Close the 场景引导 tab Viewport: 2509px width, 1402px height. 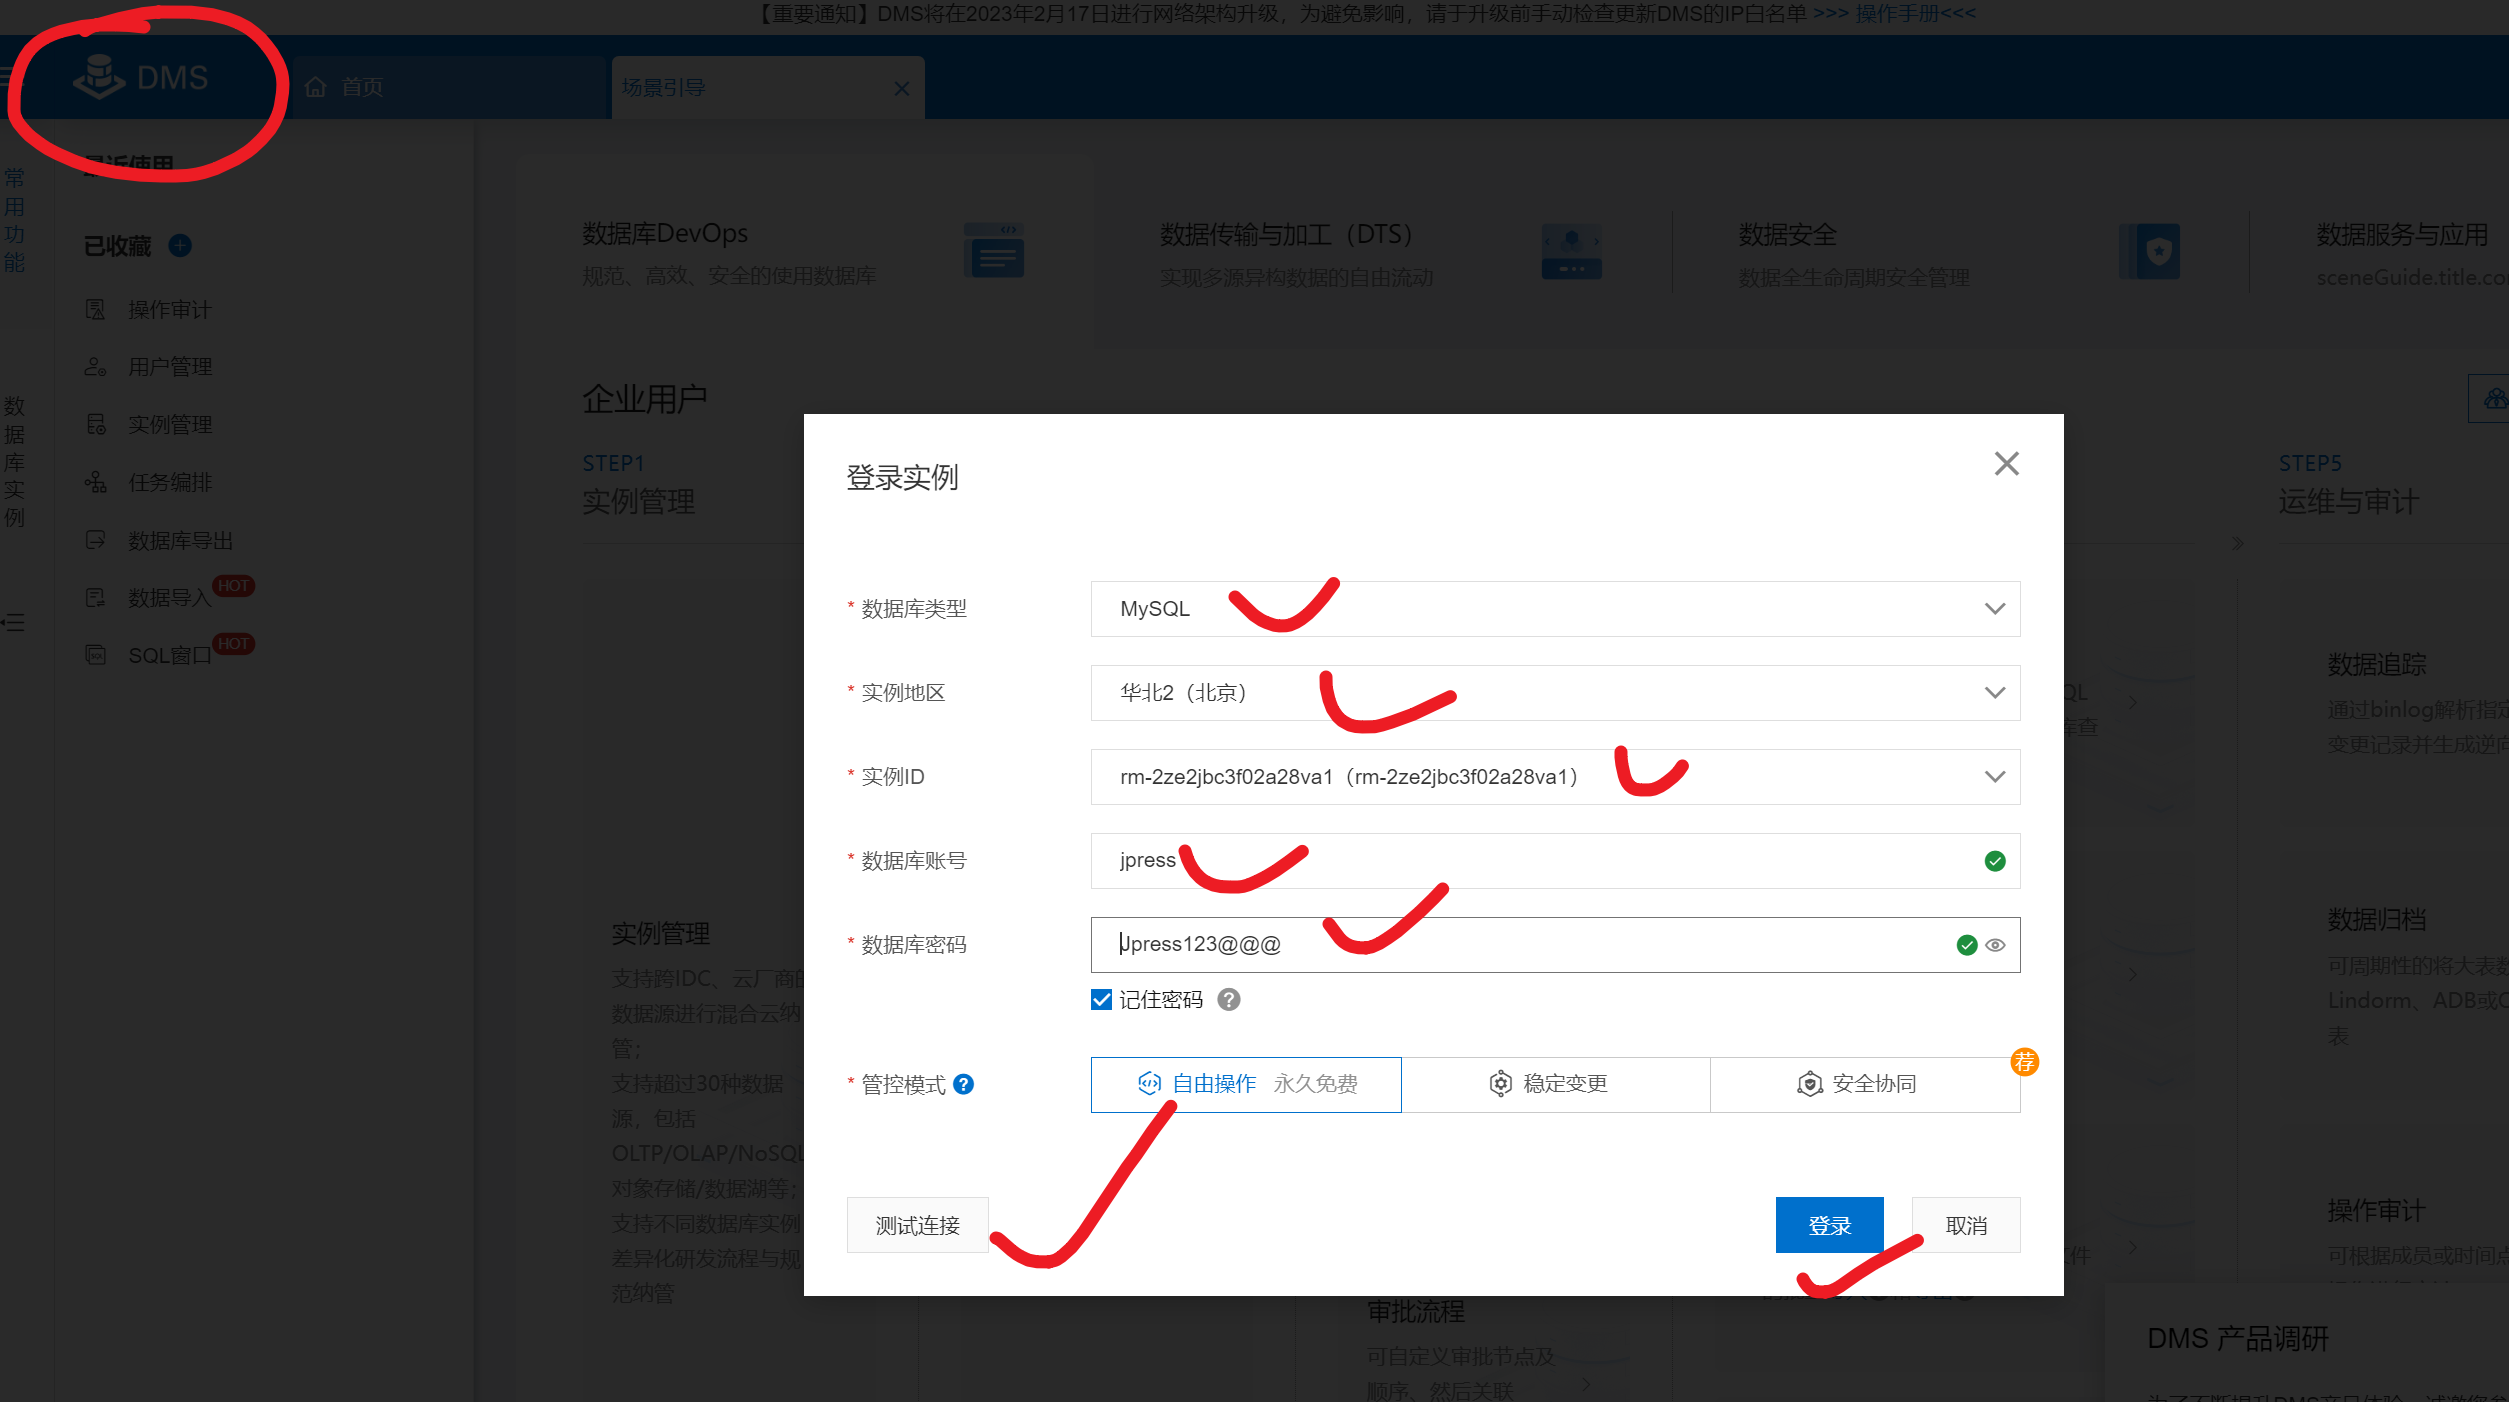point(902,88)
